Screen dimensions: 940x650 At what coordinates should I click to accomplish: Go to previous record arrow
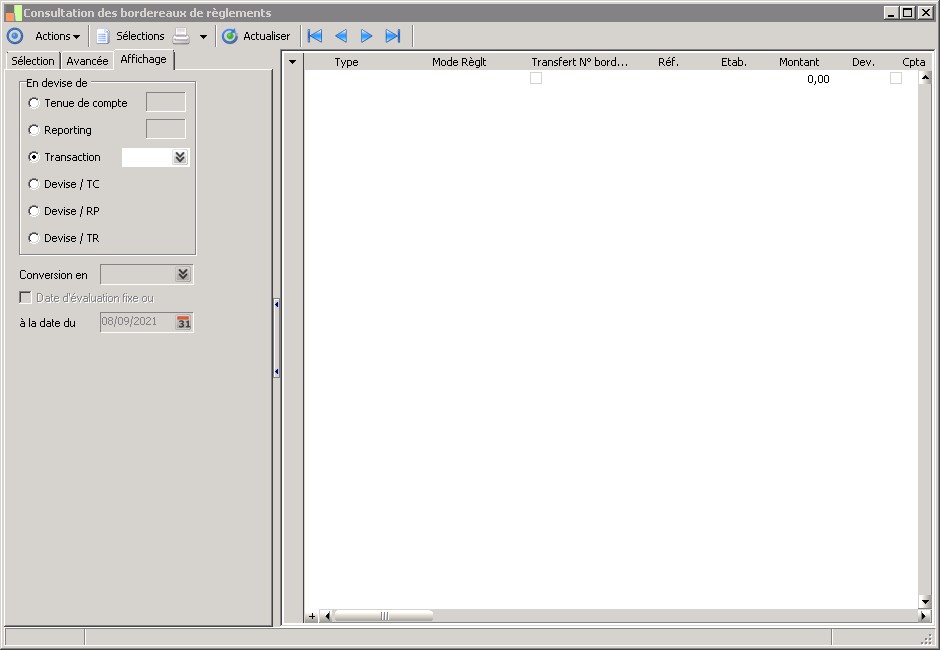(341, 36)
